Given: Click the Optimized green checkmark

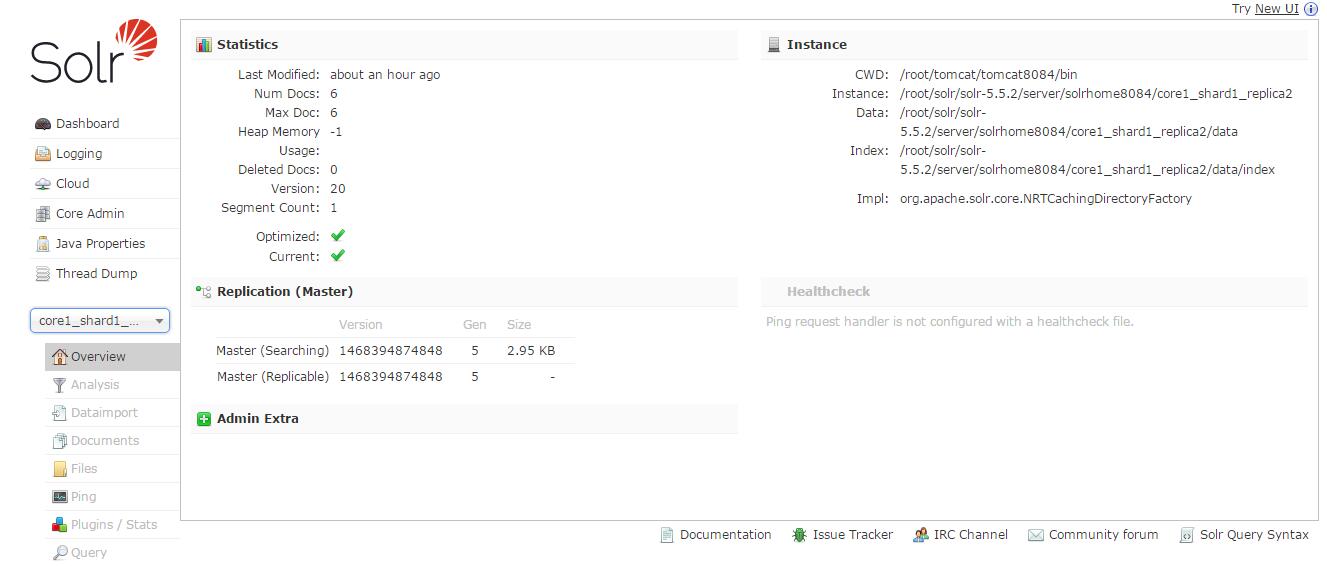Looking at the screenshot, I should click(x=338, y=236).
